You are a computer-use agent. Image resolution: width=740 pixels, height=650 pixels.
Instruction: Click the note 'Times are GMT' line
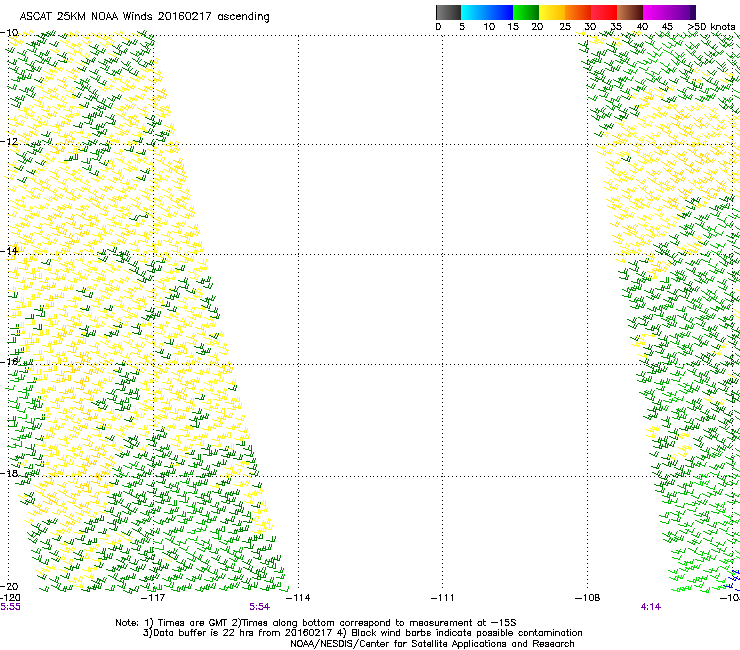[x=316, y=623]
